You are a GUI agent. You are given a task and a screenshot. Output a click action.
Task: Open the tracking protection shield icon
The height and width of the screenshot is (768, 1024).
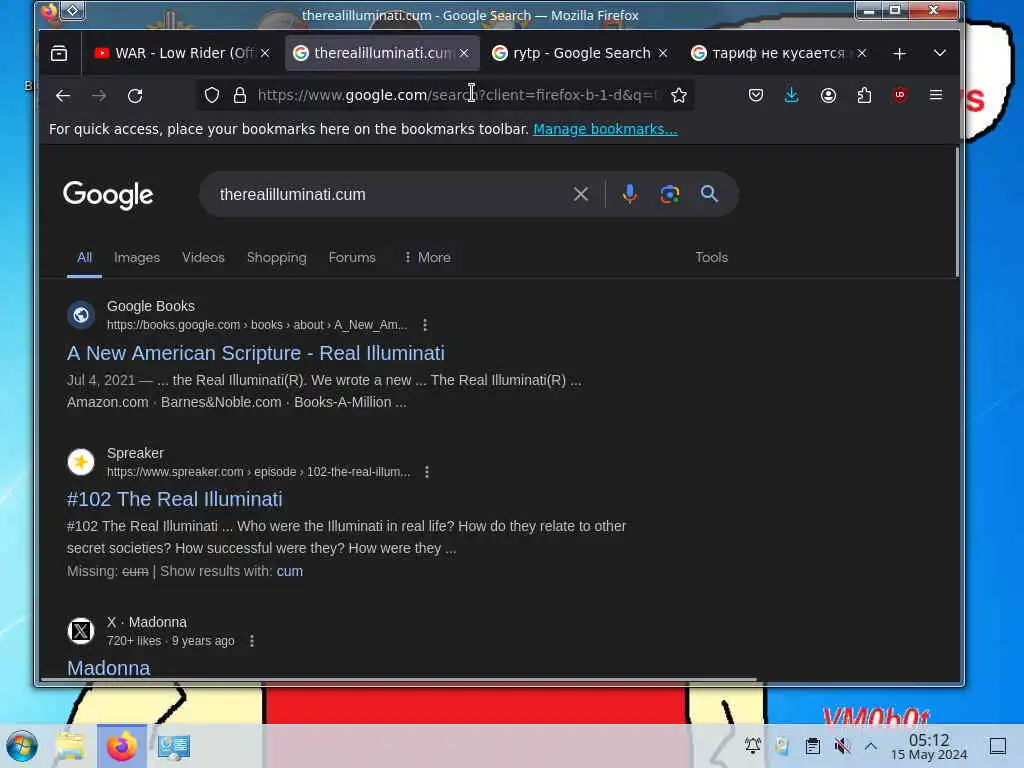212,95
